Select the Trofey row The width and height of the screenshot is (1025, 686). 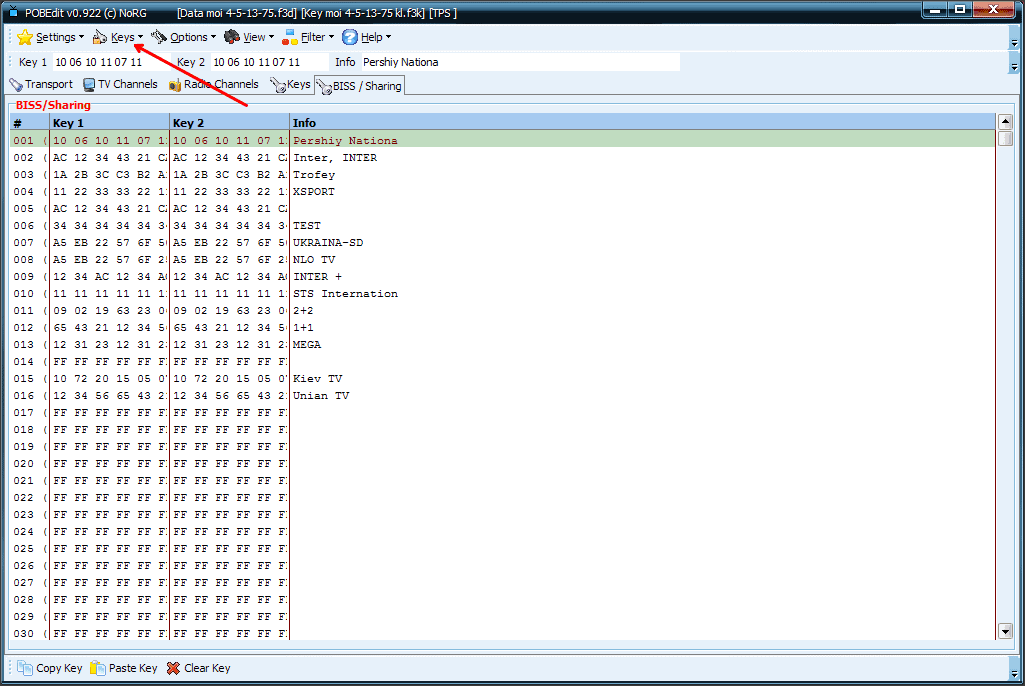click(x=502, y=175)
